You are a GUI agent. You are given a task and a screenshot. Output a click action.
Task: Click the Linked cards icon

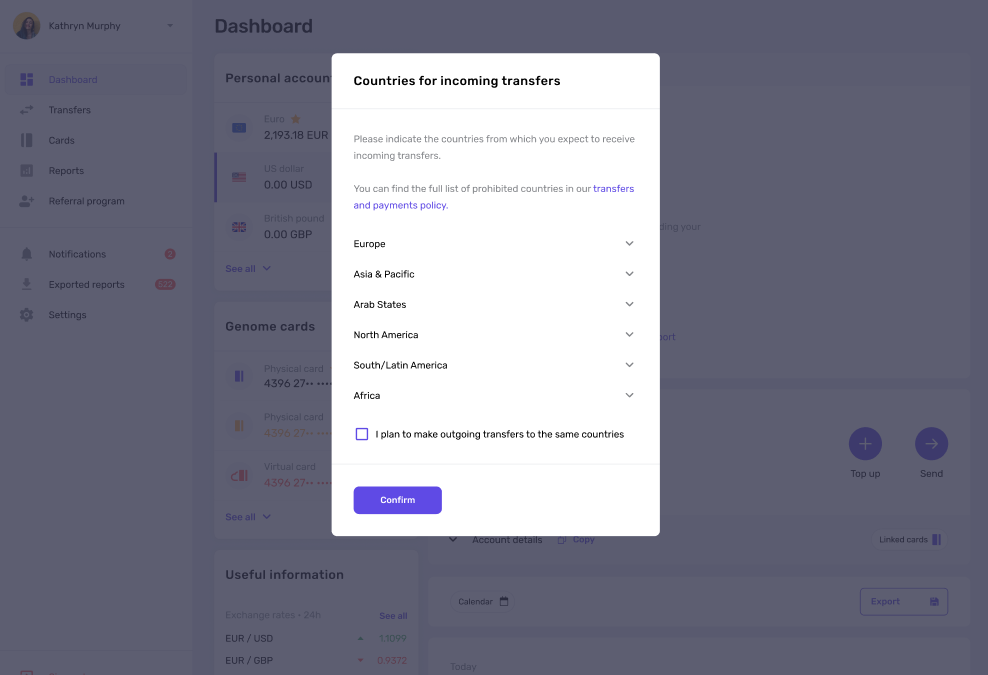pos(936,539)
